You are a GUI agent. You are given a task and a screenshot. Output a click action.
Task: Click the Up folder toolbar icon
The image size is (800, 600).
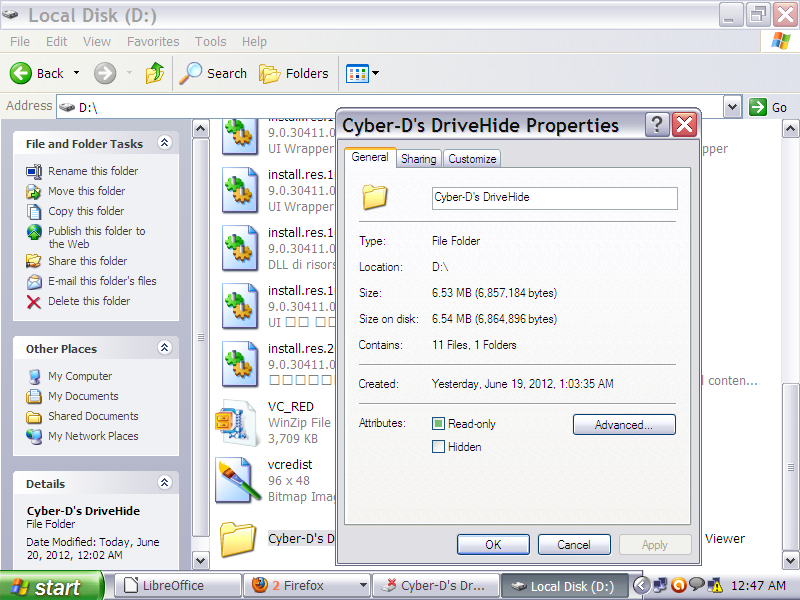click(154, 73)
